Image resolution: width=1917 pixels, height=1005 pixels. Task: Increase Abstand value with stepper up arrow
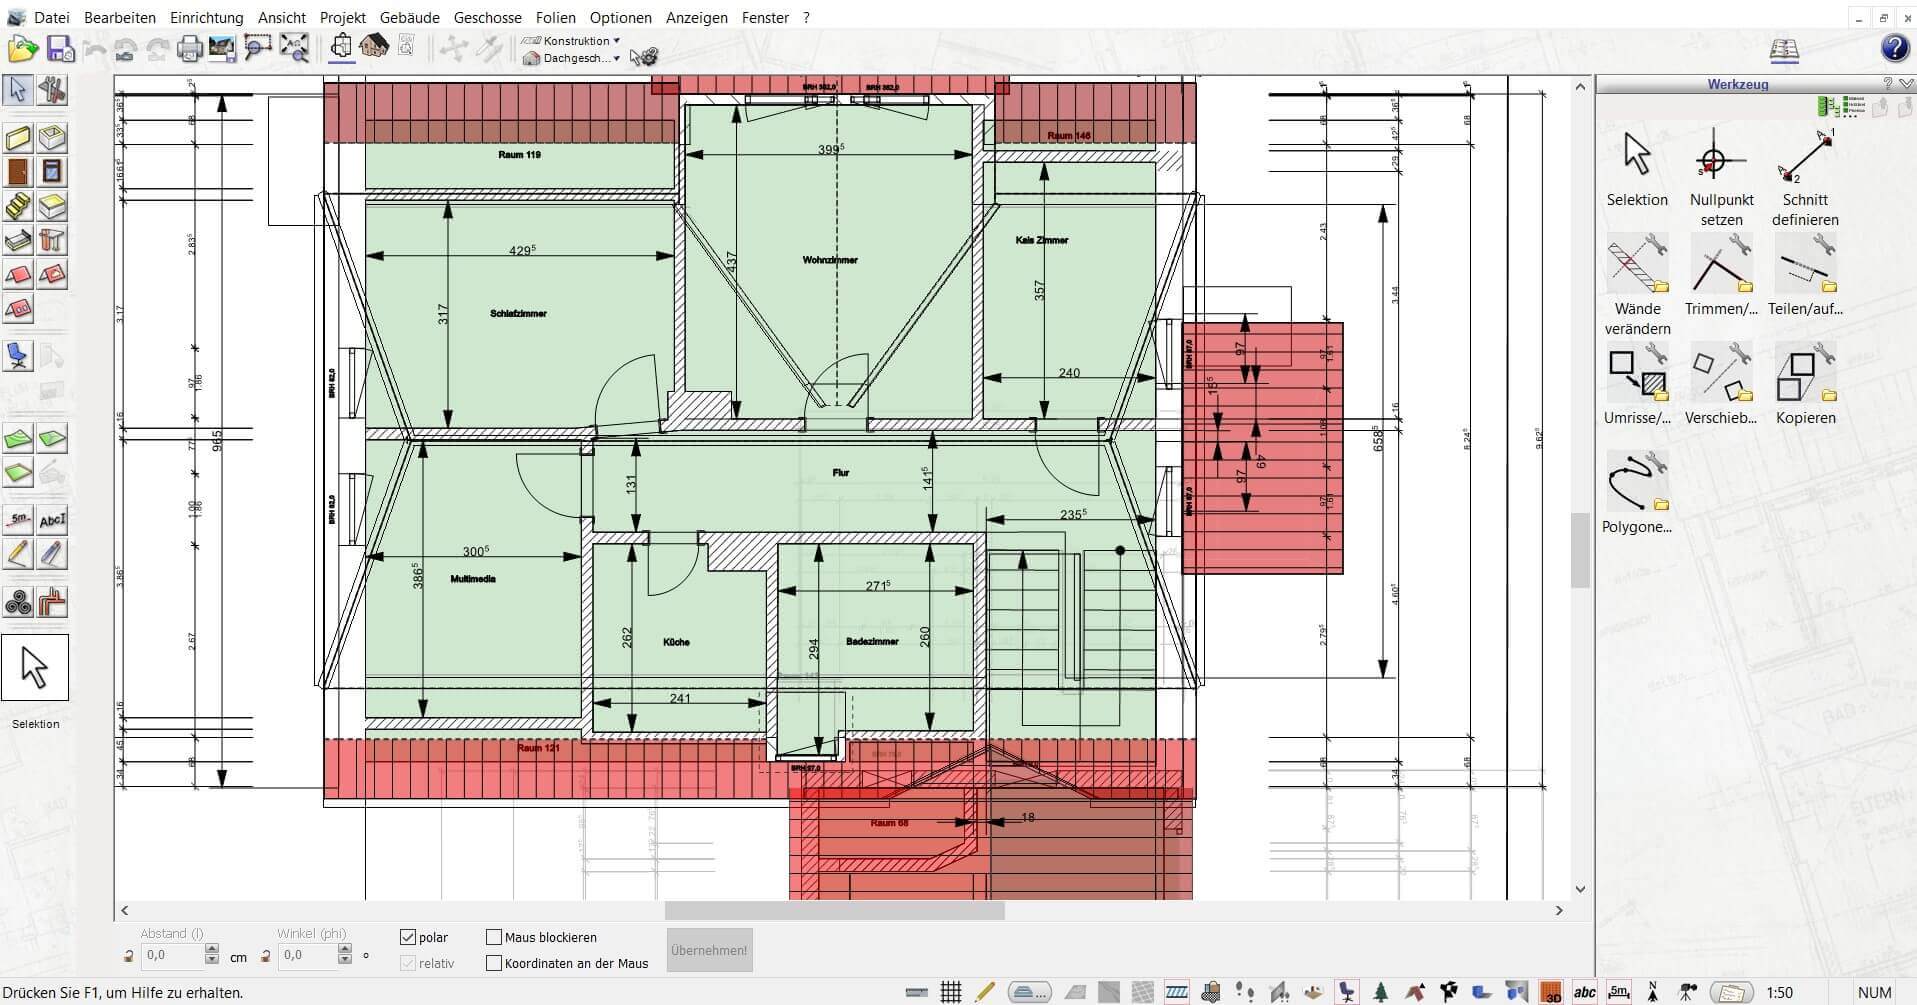211,949
